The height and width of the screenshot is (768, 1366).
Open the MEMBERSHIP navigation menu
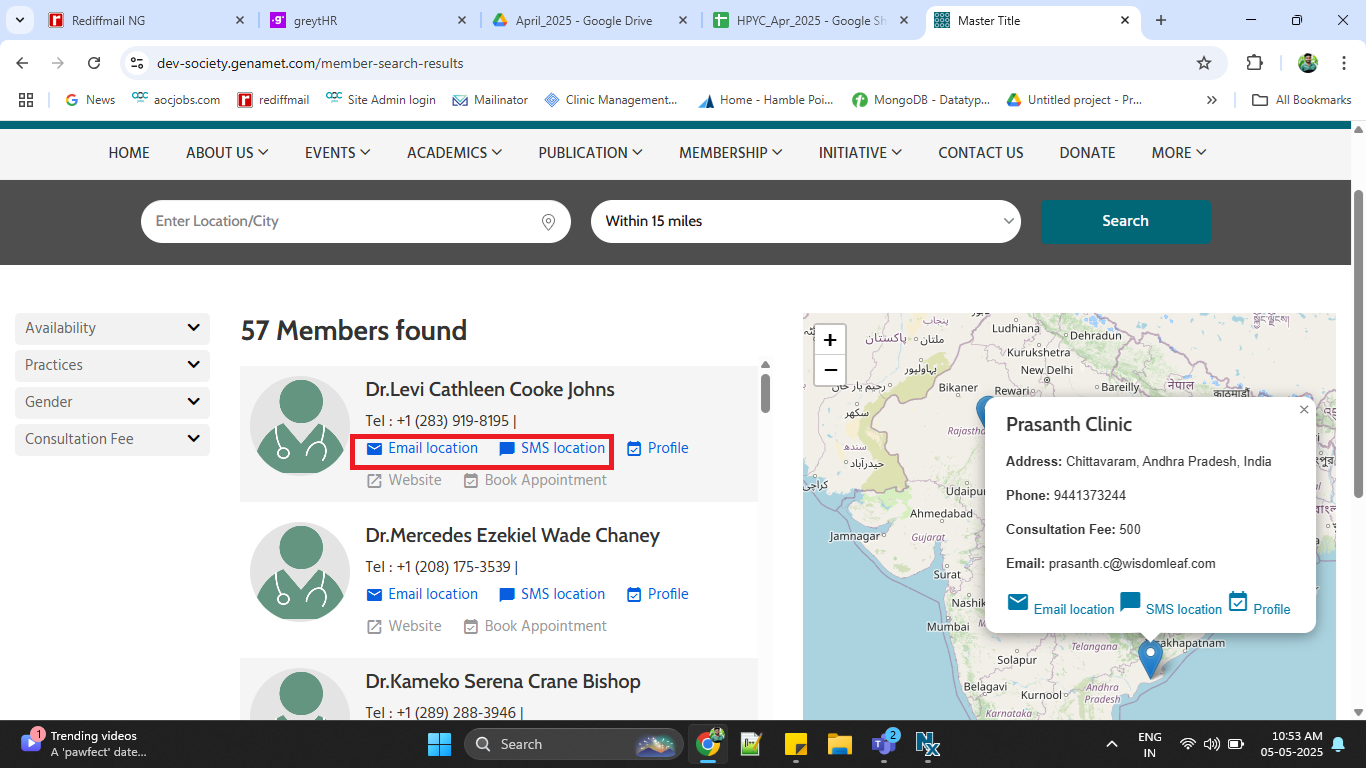730,153
